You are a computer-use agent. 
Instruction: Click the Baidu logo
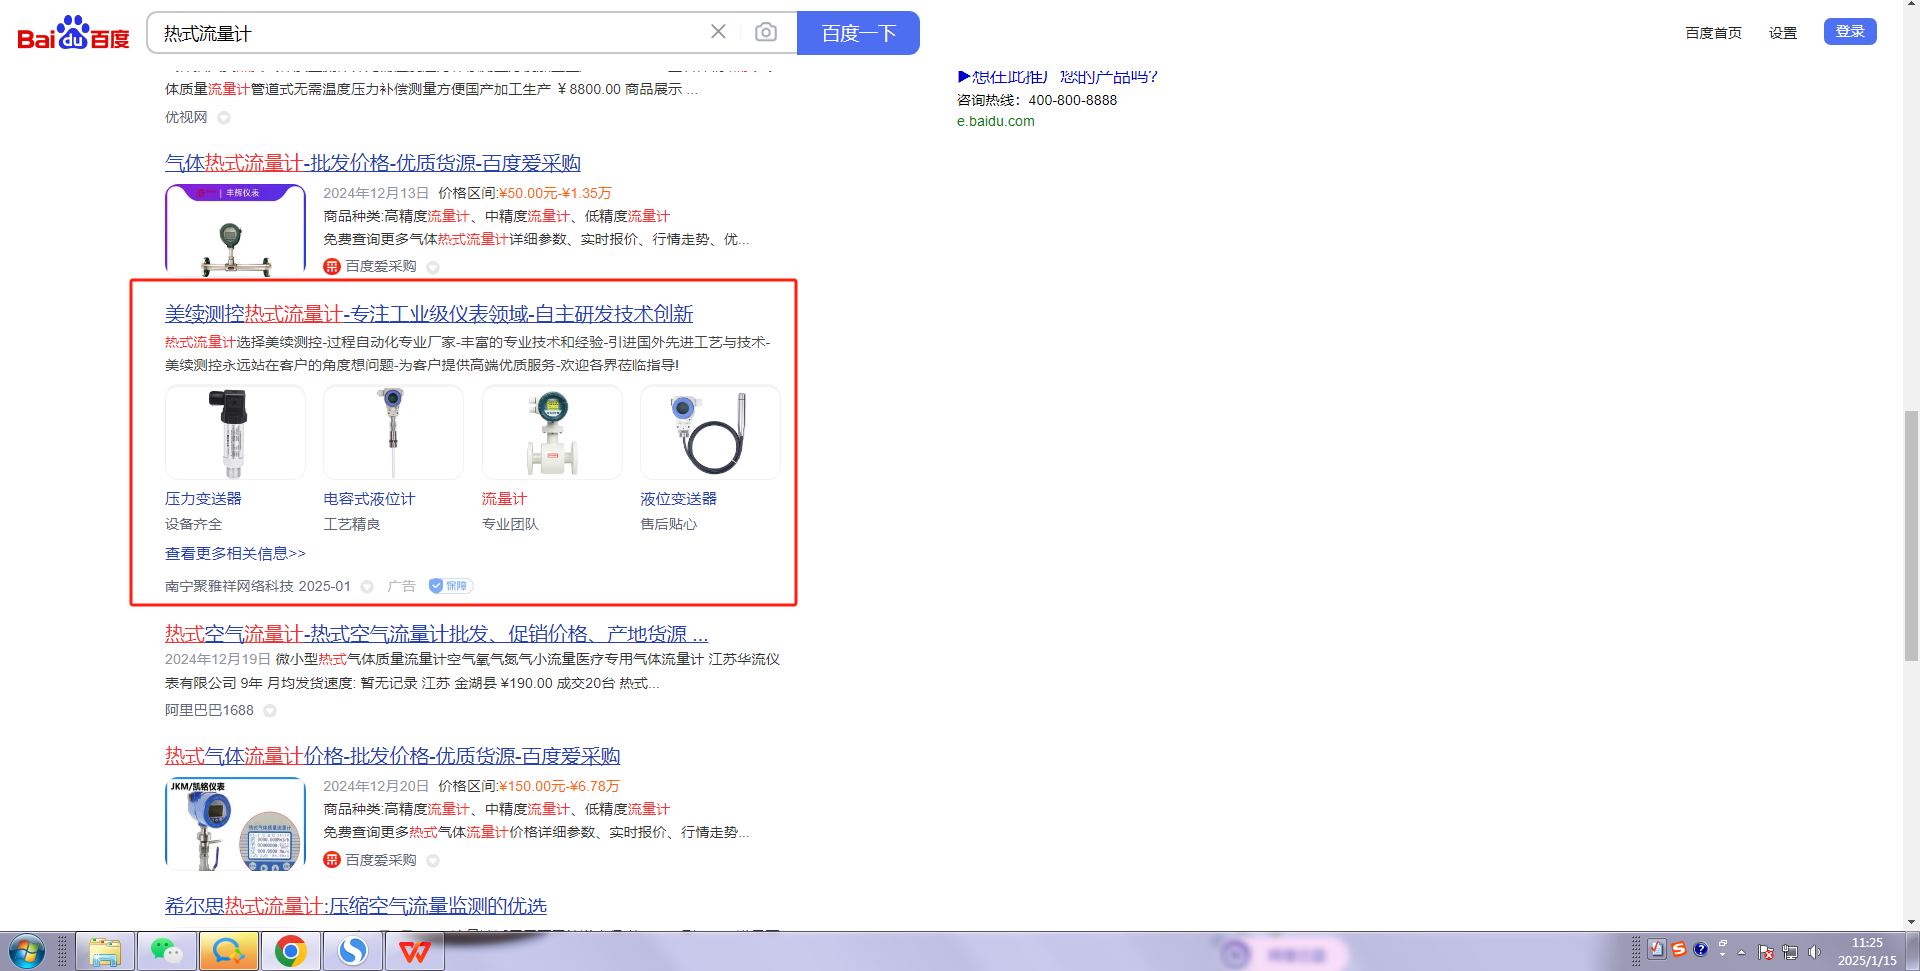point(73,33)
